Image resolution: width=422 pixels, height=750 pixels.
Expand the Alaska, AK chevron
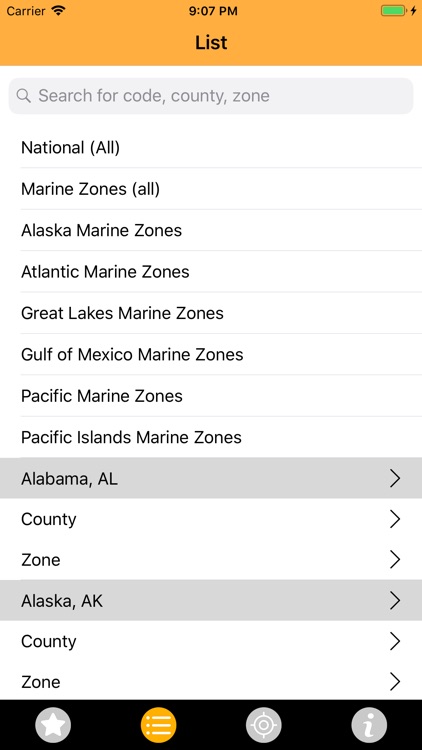click(x=395, y=600)
